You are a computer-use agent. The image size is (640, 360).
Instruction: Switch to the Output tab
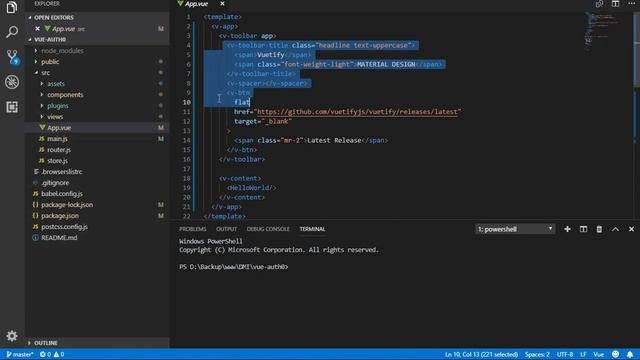[226, 229]
